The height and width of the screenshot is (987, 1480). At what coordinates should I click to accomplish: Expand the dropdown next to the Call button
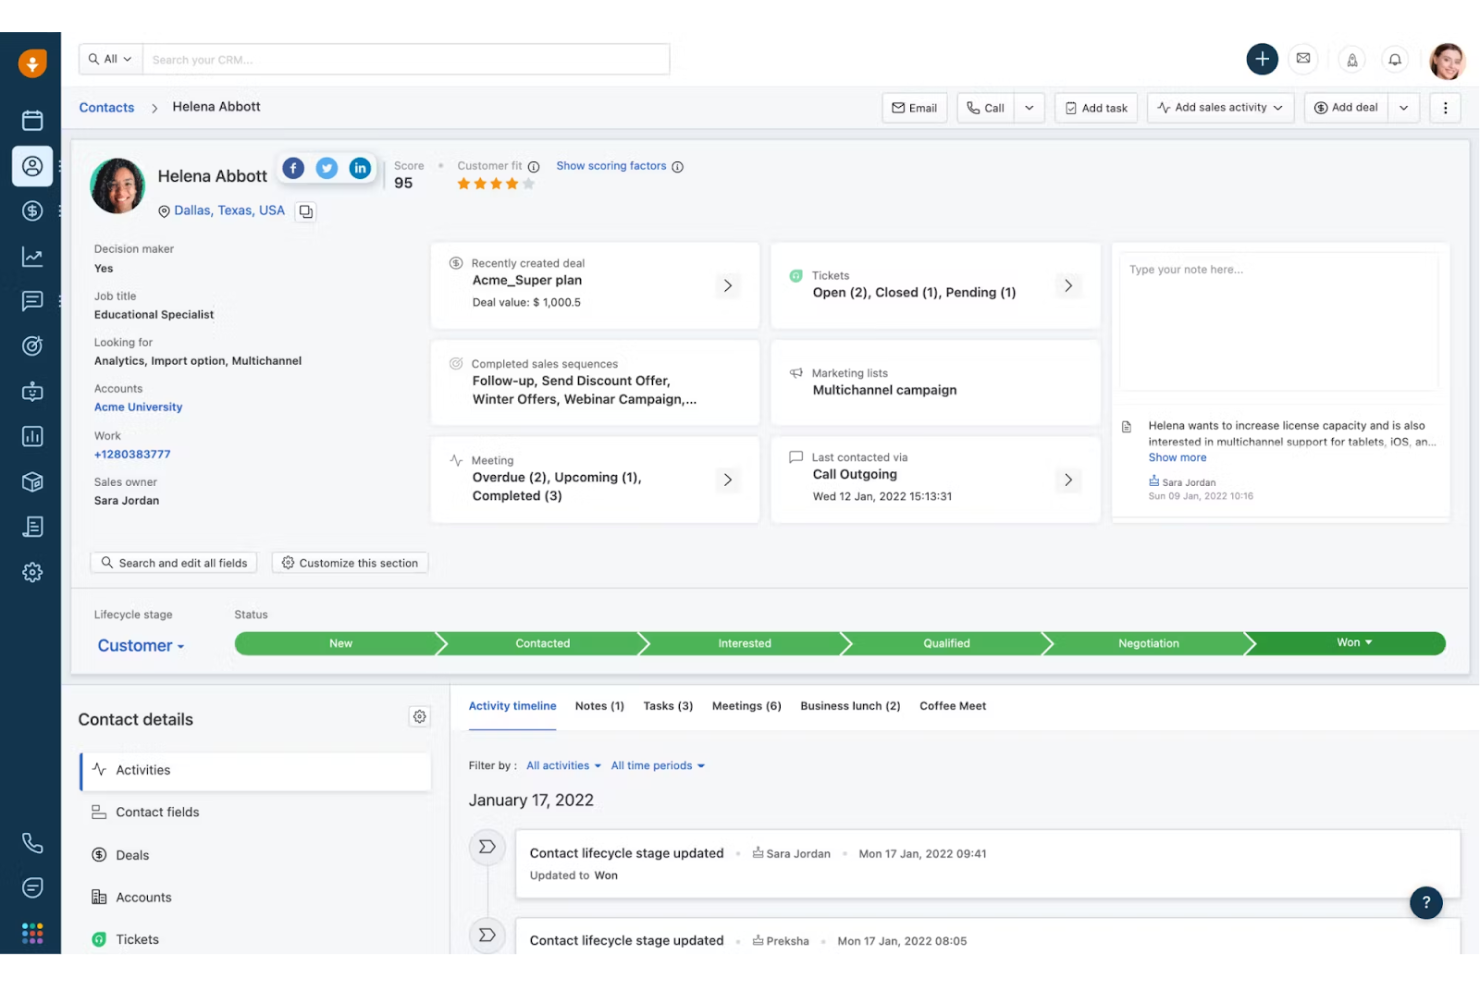1029,107
